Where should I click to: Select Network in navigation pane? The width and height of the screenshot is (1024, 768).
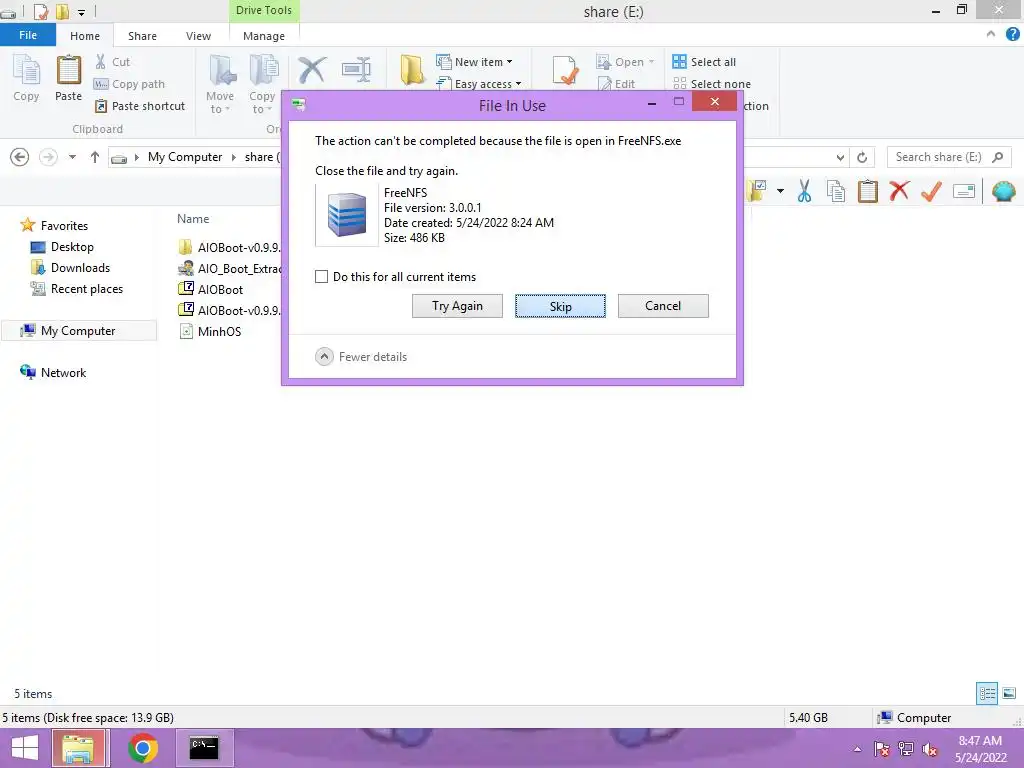click(63, 372)
